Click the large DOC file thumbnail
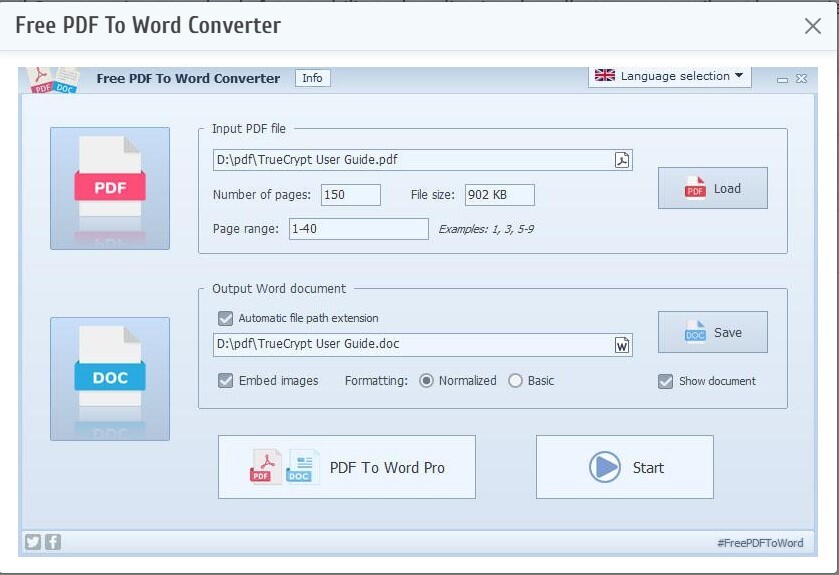The height and width of the screenshot is (575, 839). coord(110,379)
